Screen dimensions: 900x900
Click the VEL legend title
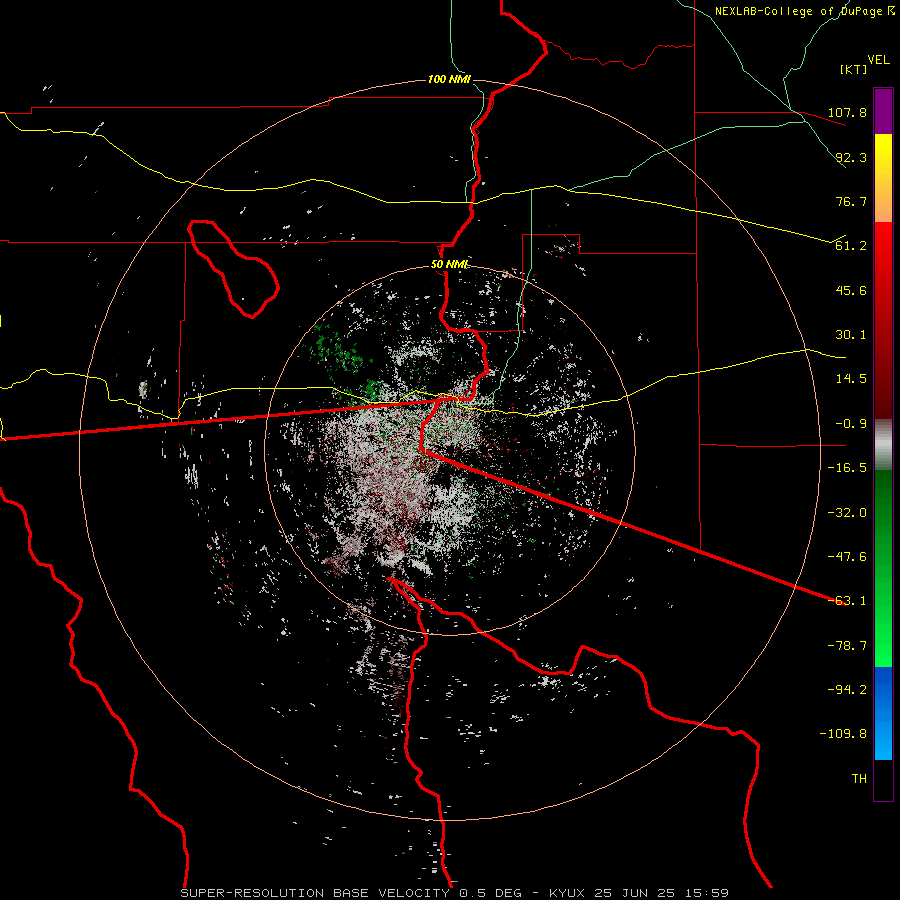(878, 60)
